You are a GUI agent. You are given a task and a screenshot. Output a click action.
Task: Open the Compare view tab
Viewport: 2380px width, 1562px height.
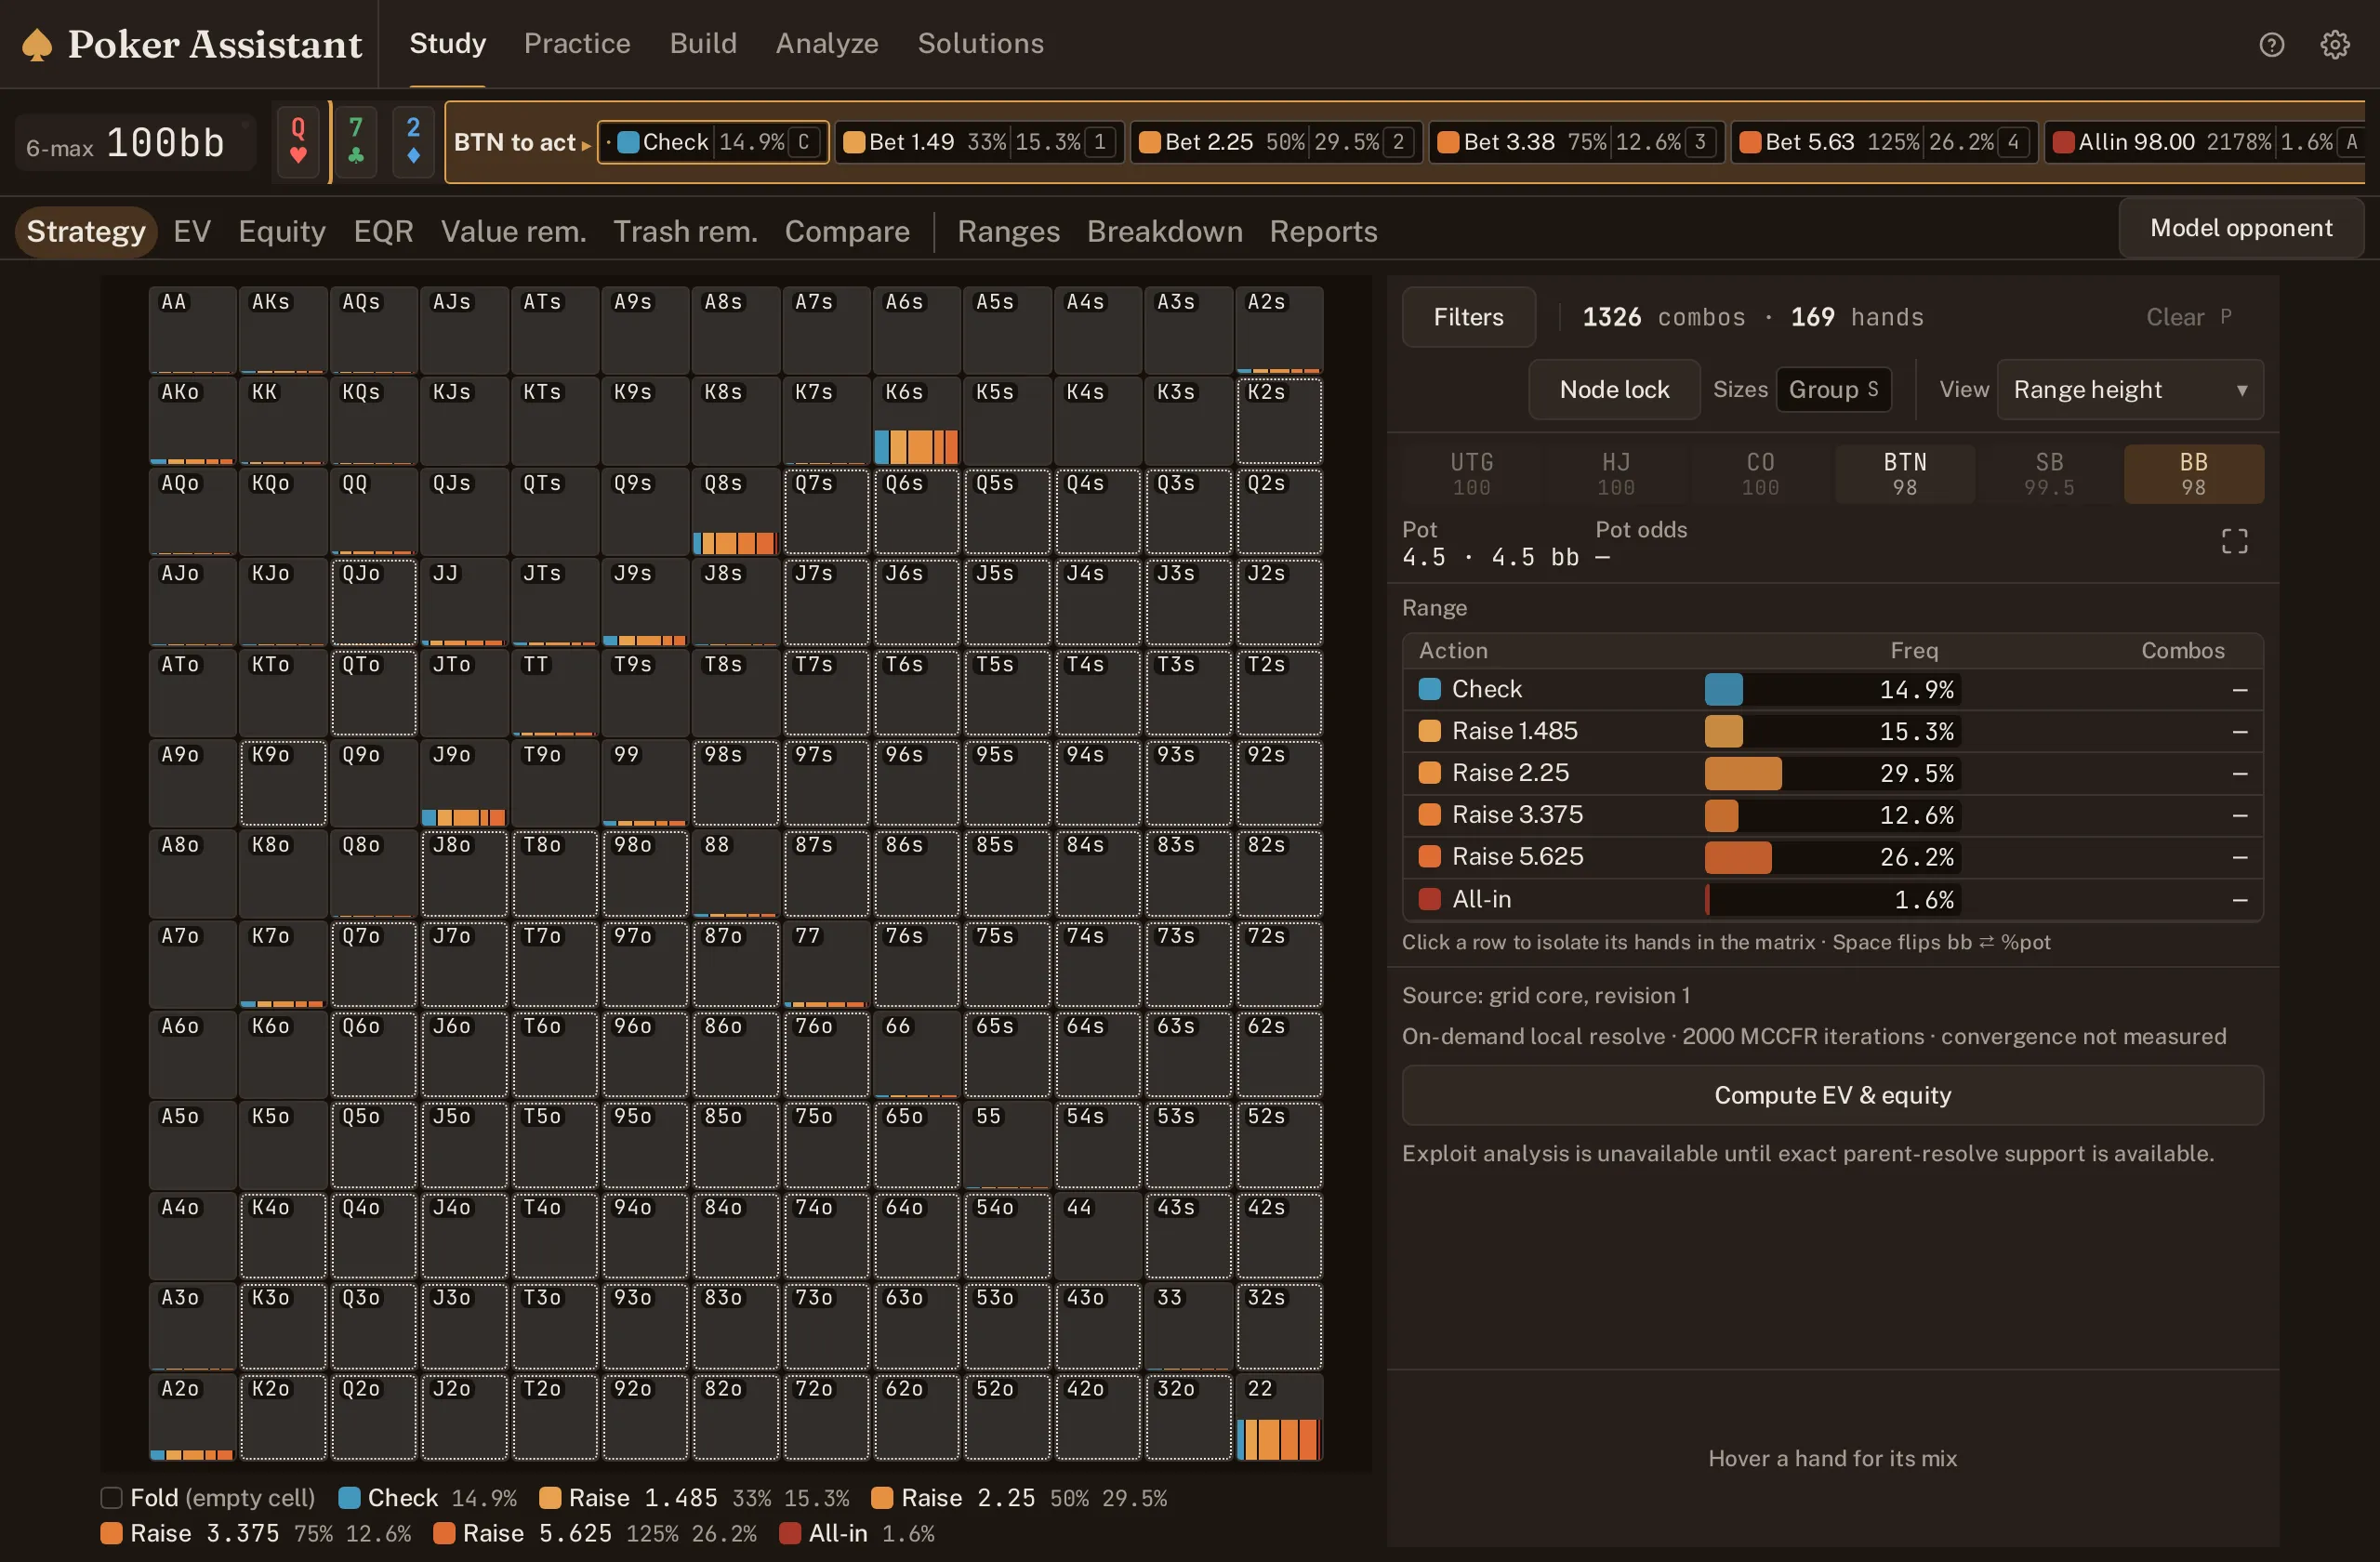(x=847, y=231)
